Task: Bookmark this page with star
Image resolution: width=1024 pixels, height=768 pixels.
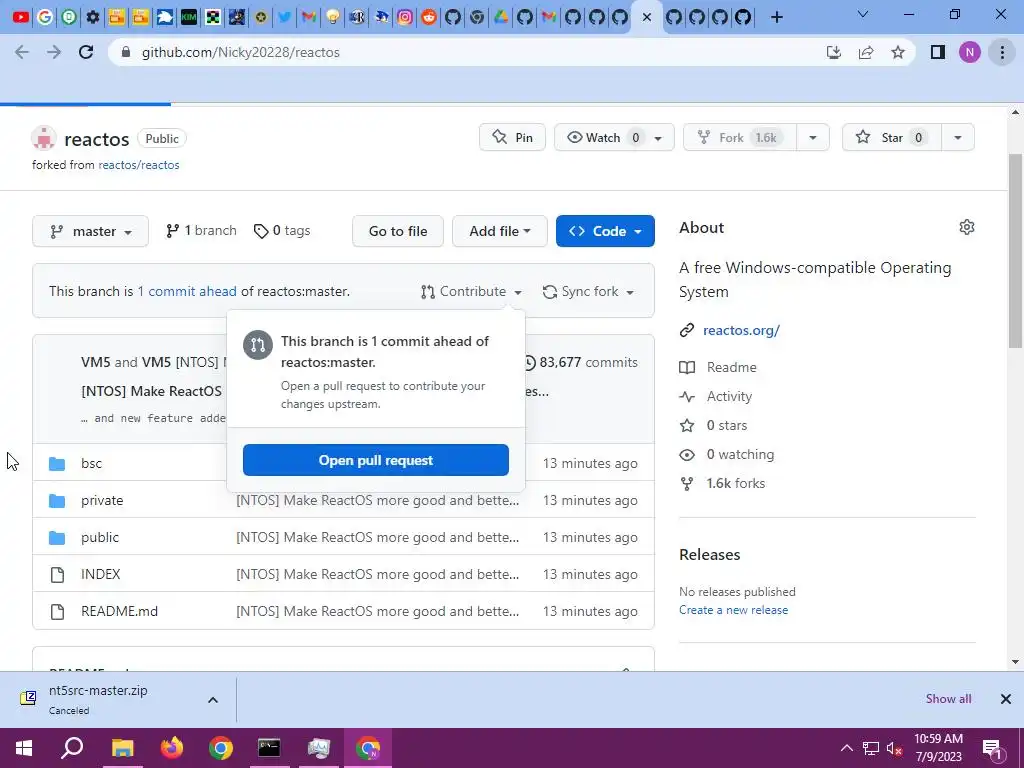Action: 898,52
